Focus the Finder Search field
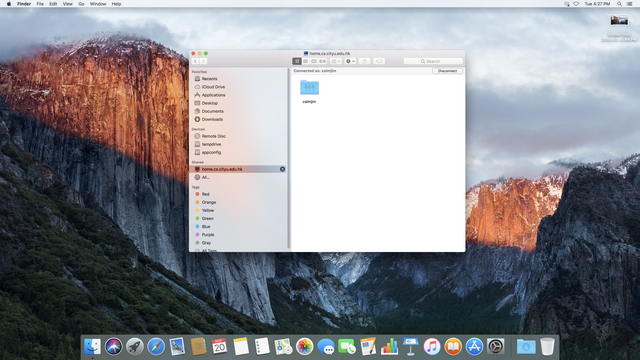The width and height of the screenshot is (640, 360). point(433,61)
